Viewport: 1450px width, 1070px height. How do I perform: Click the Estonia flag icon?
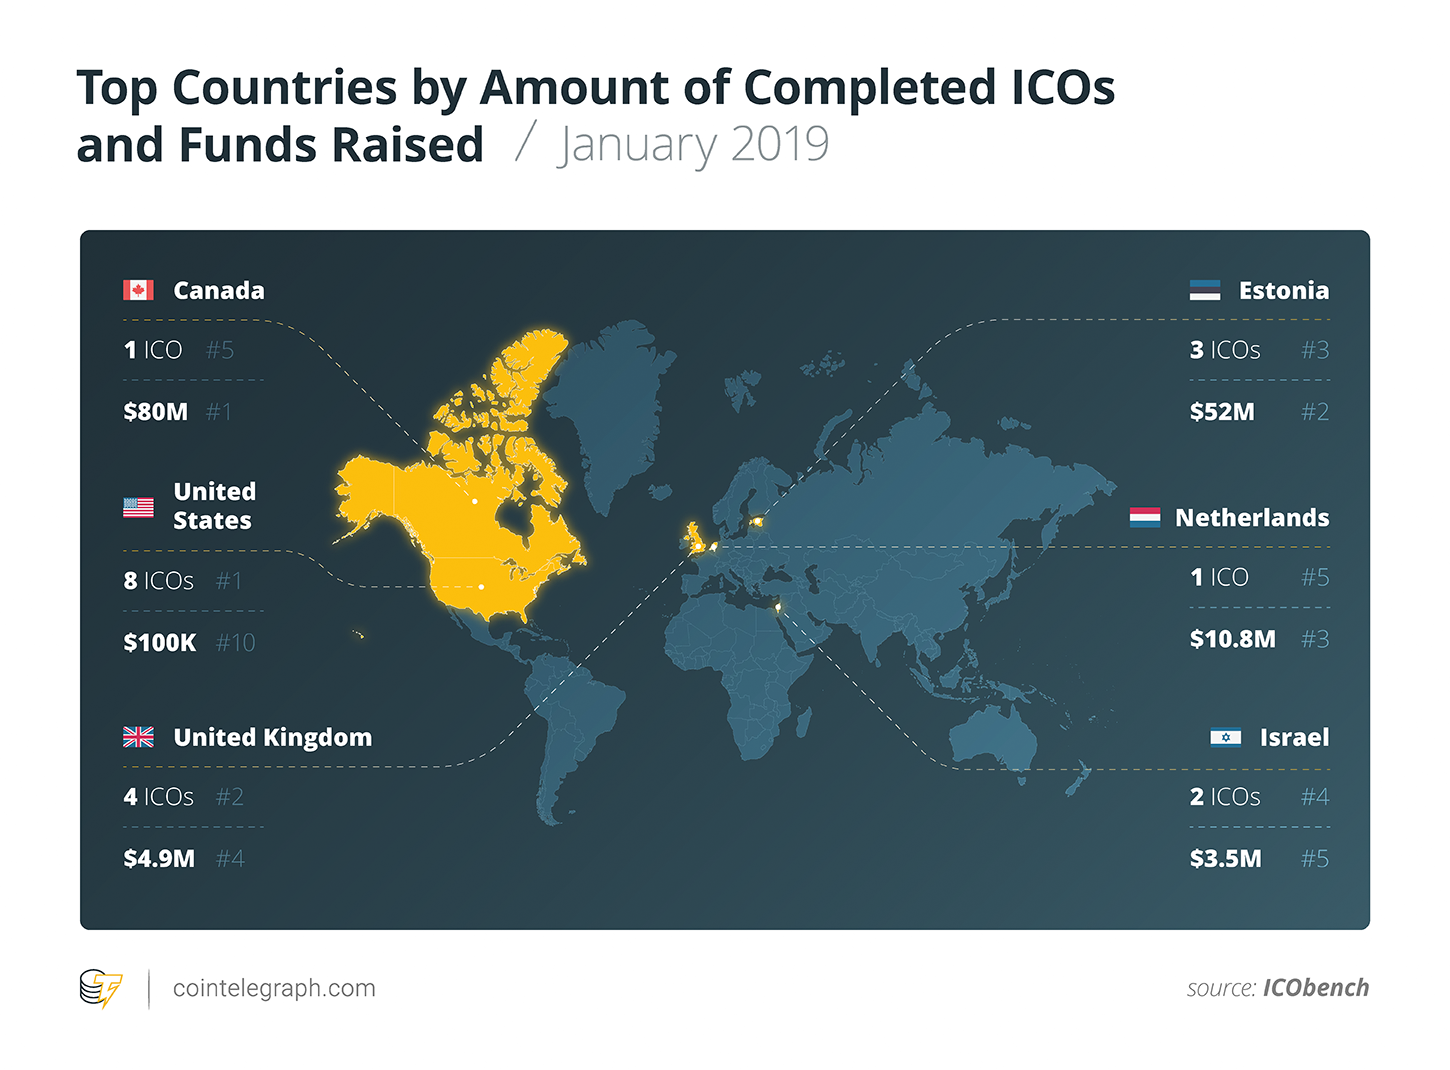pos(1205,290)
